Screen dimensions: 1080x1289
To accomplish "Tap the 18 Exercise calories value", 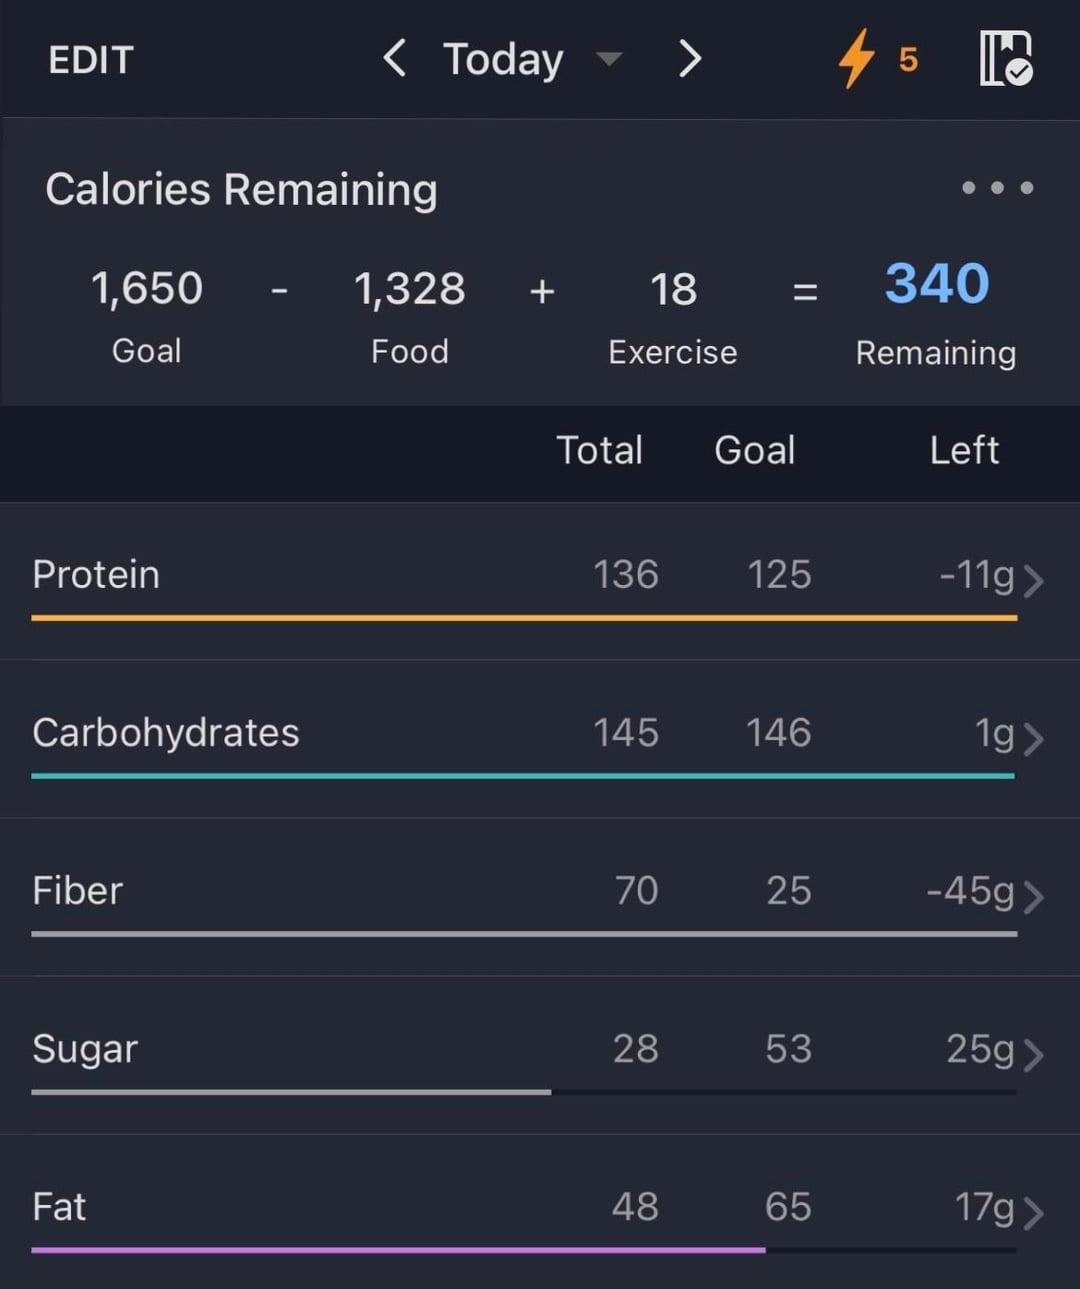I will point(673,290).
